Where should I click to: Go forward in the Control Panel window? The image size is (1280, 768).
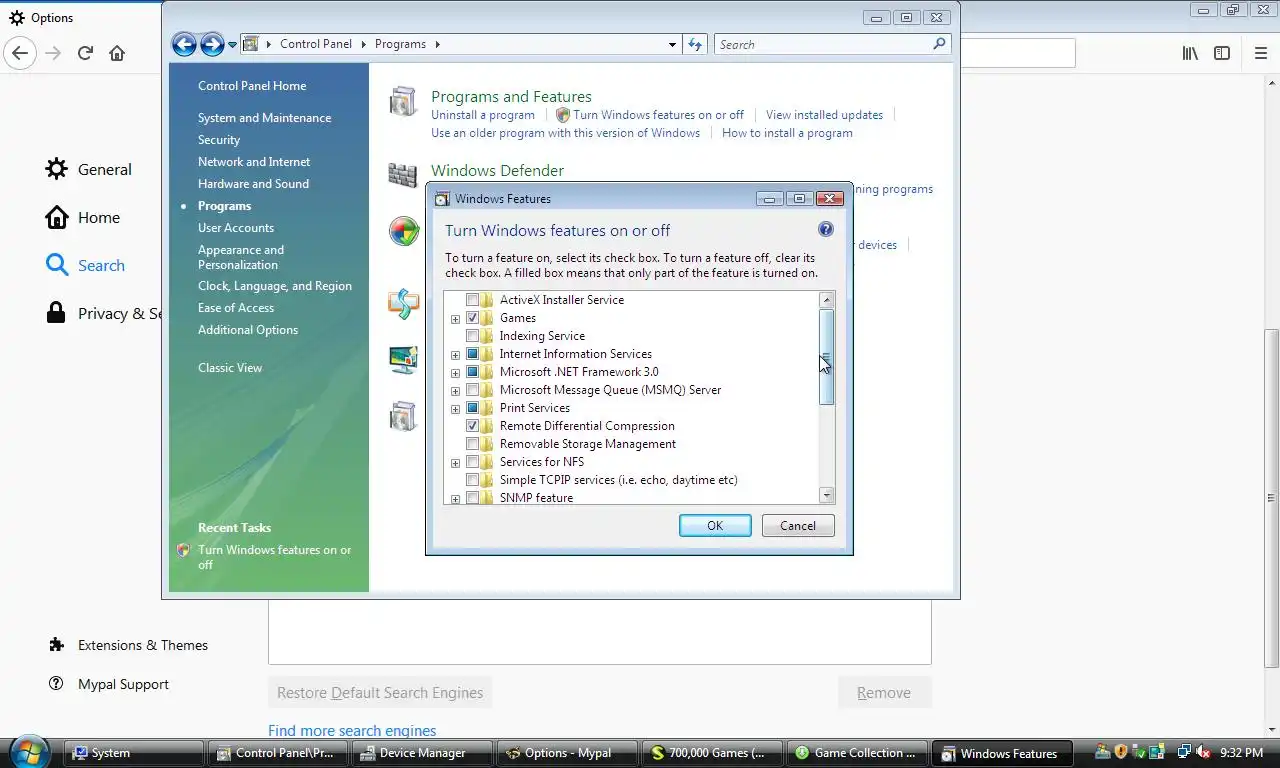click(x=212, y=44)
